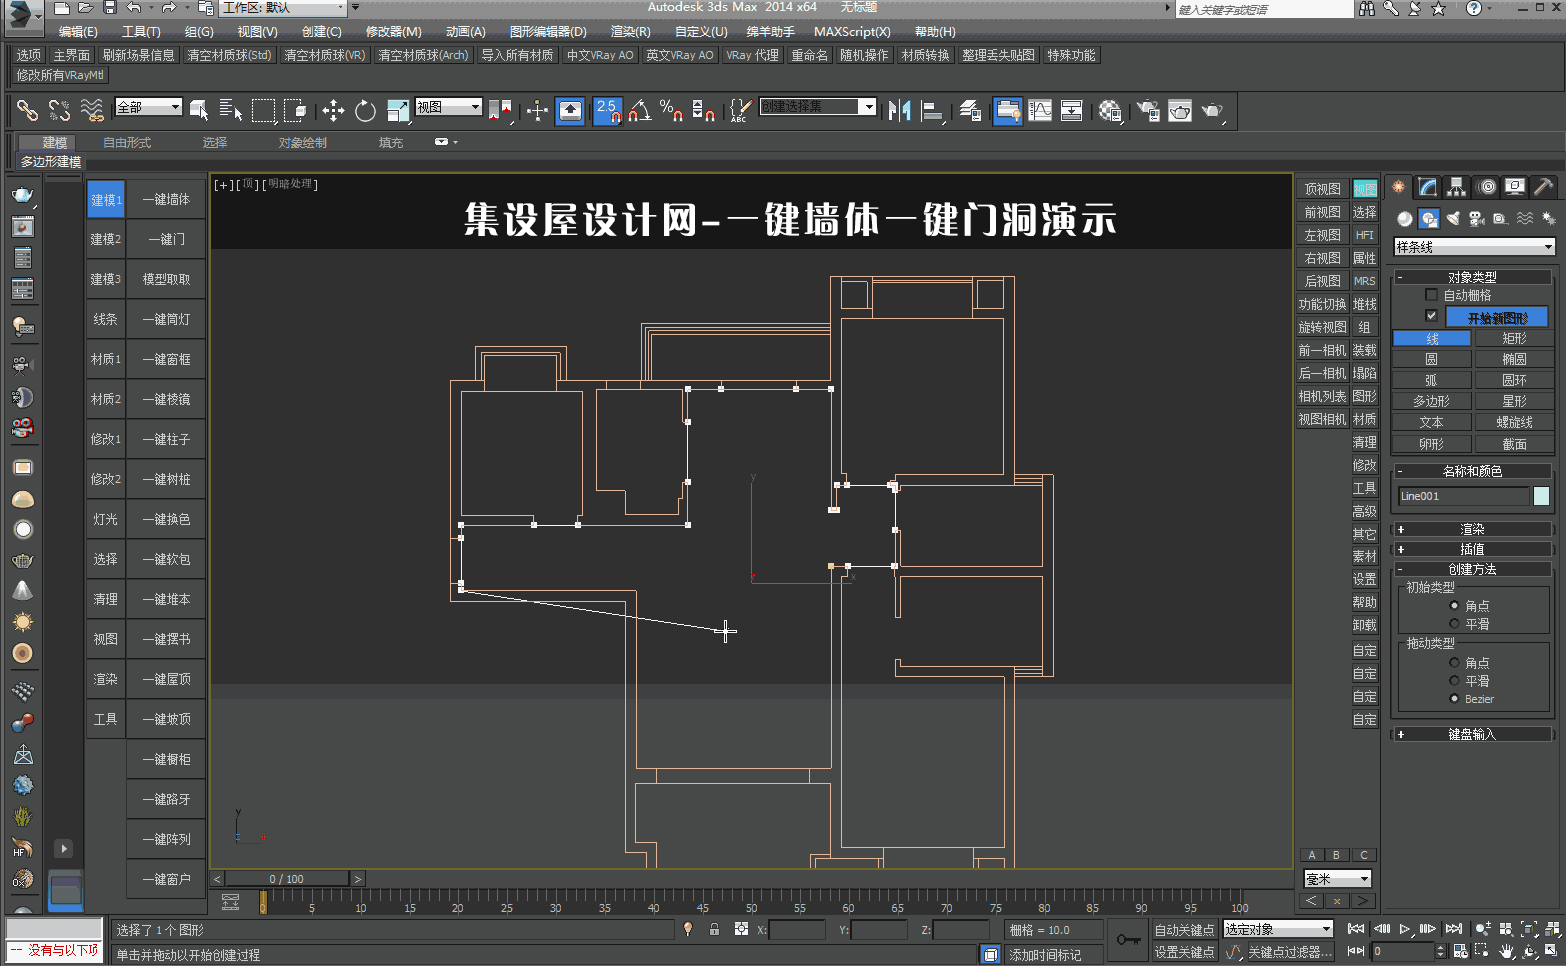The height and width of the screenshot is (966, 1566).
Task: Switch to the 自由形式 ribbon tab
Action: click(127, 143)
